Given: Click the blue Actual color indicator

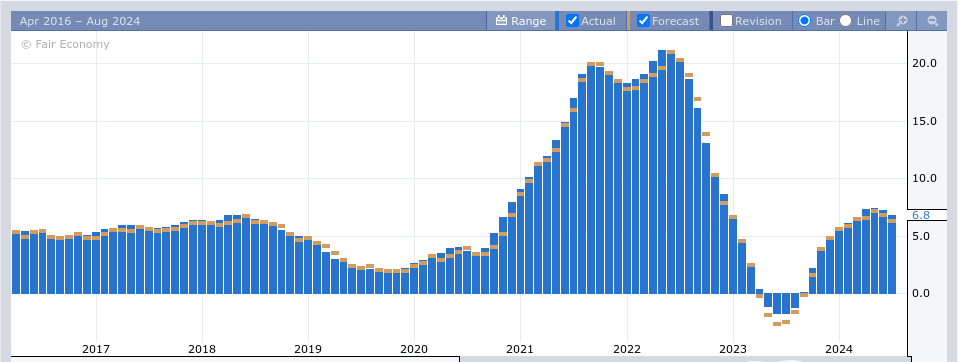Looking at the screenshot, I should (557, 21).
